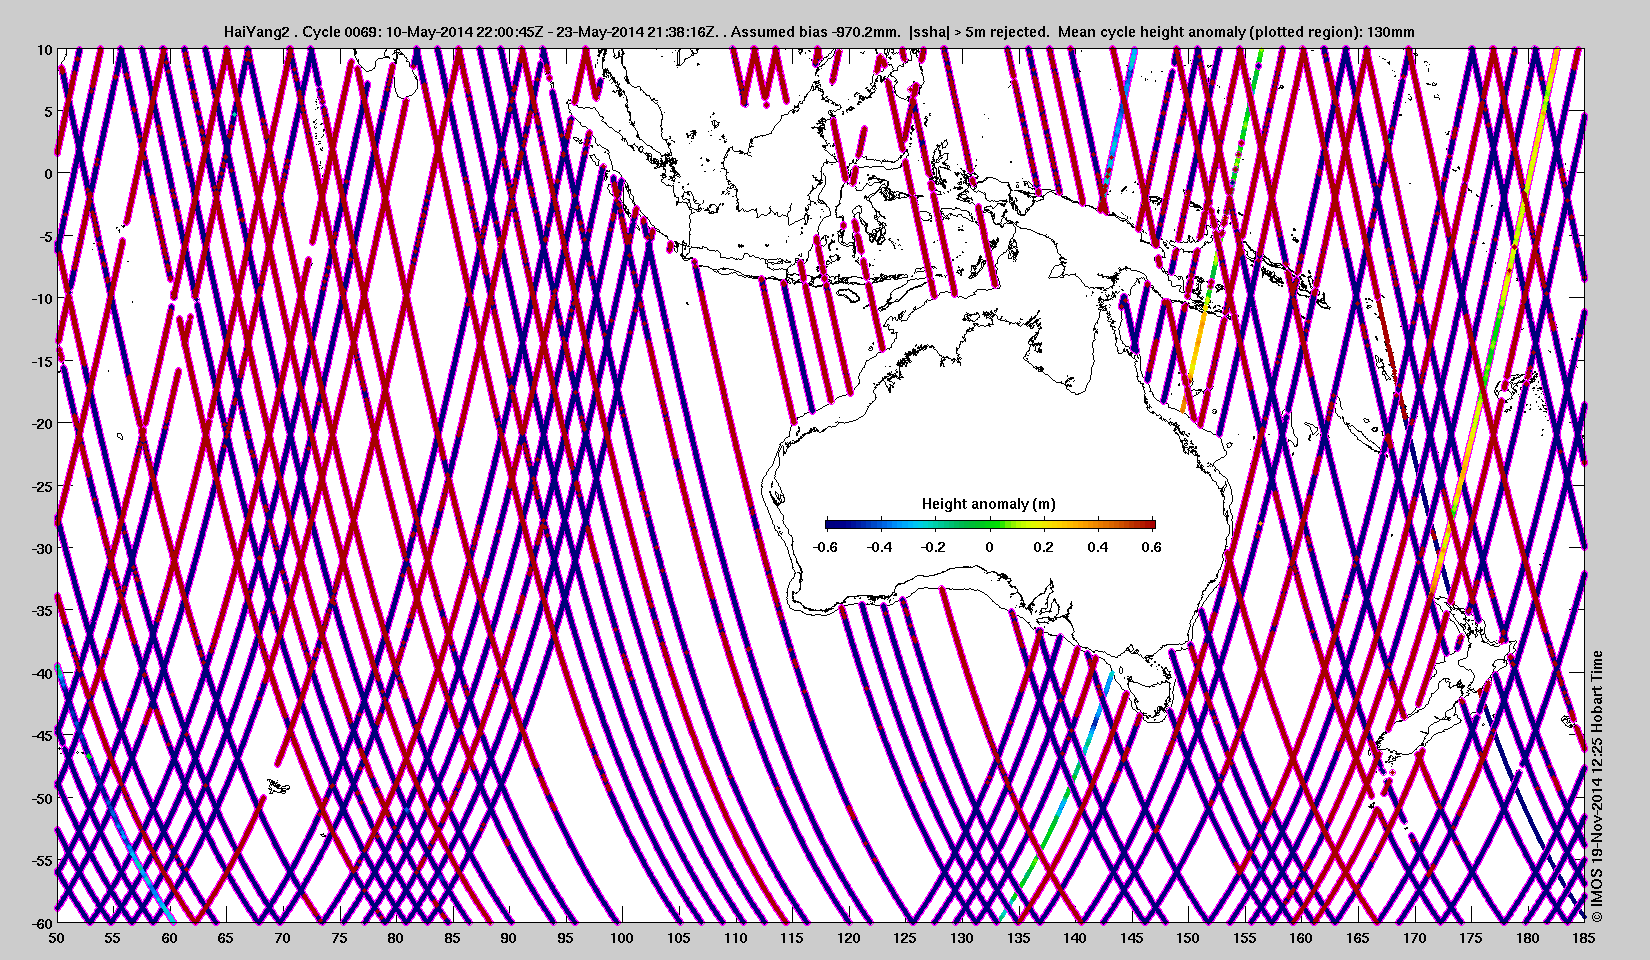1650x960 pixels.
Task: Click the green center of the colorbar
Action: 990,524
